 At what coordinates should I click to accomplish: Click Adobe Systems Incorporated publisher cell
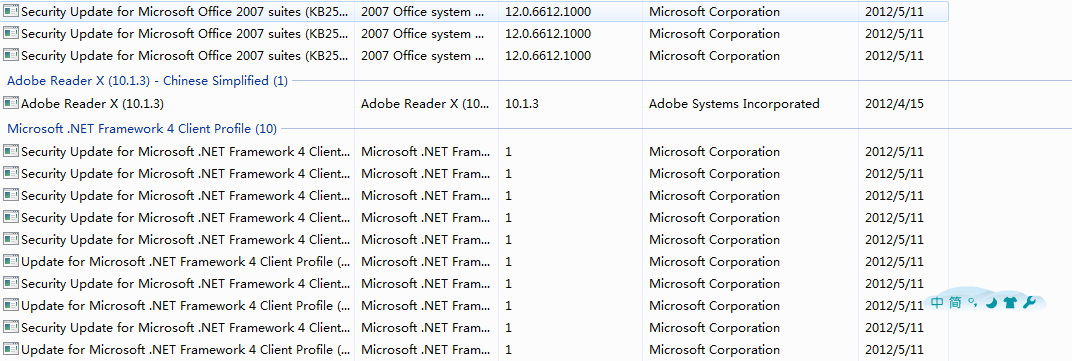(x=734, y=104)
